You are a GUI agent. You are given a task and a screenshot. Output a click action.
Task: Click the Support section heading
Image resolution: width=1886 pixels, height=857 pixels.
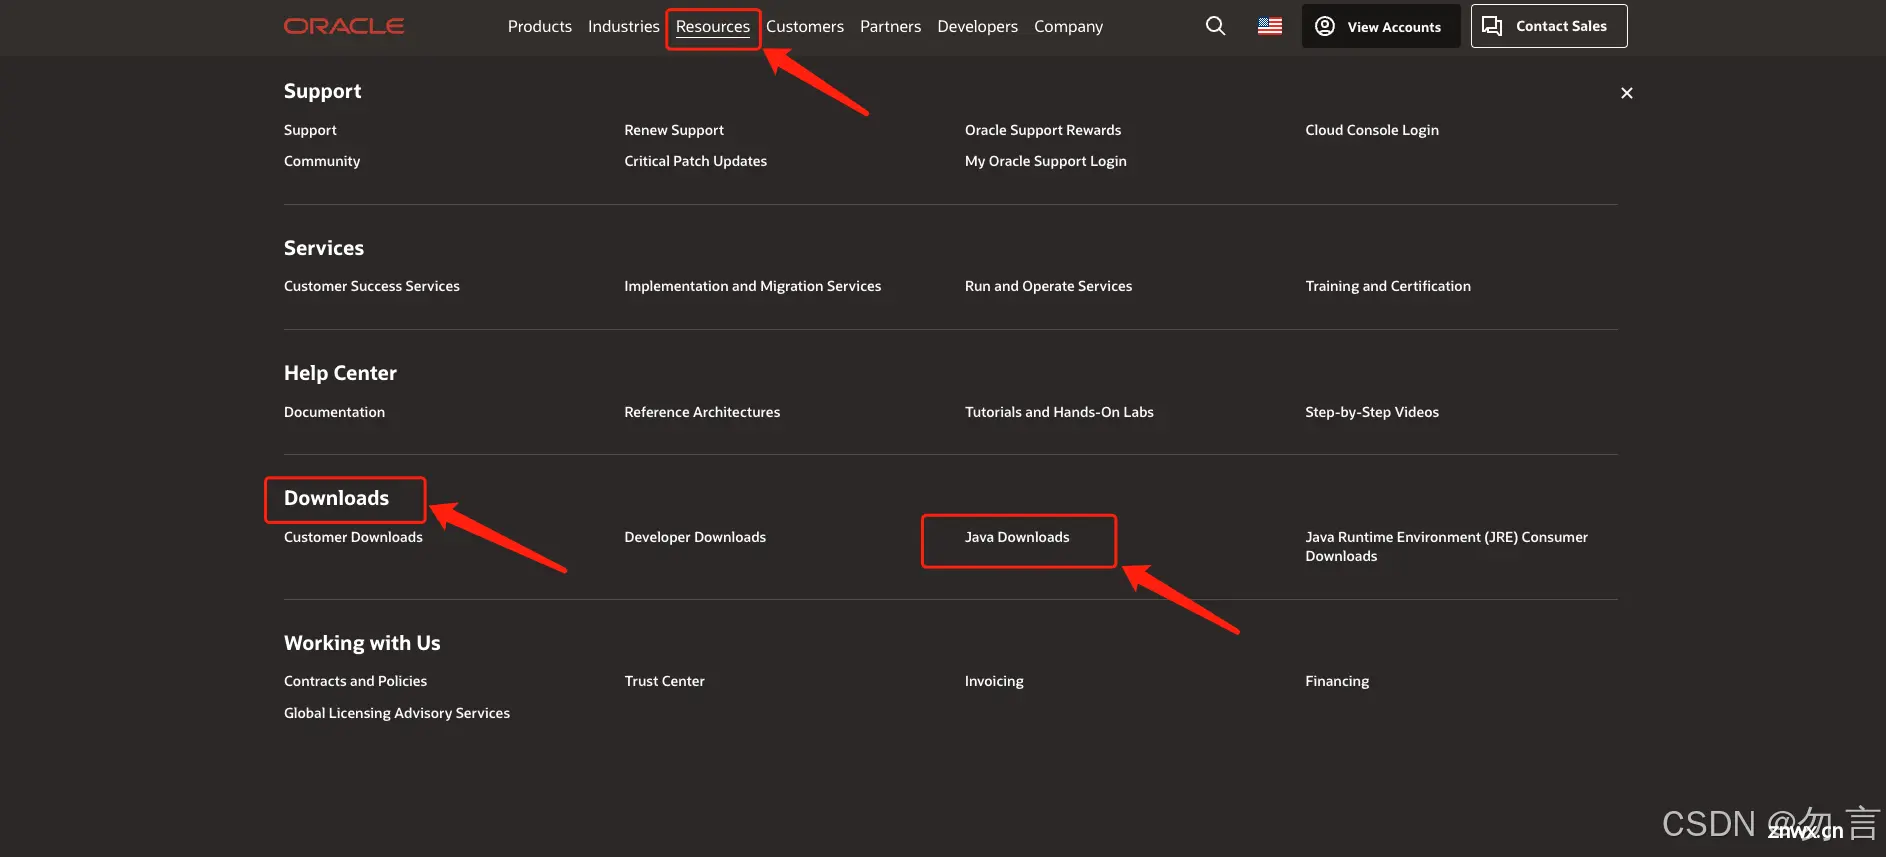click(x=322, y=91)
